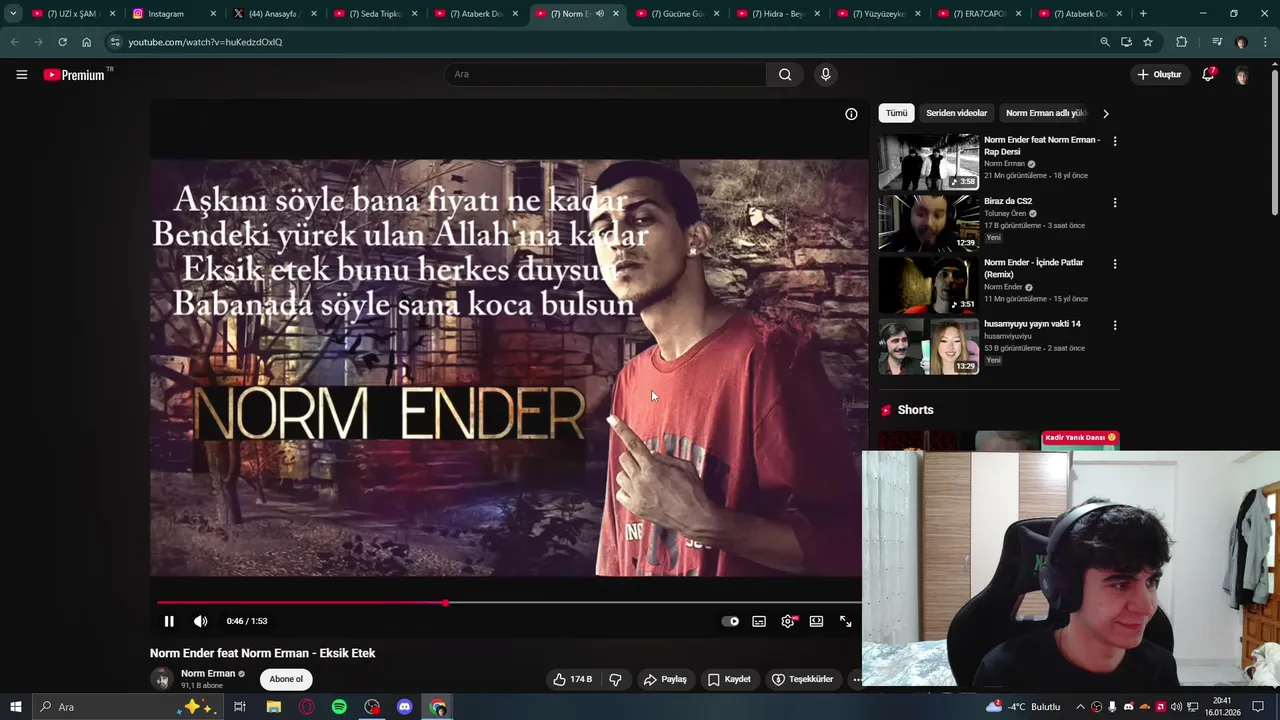1280x720 pixels.
Task: Open Opera GX from the taskbar
Action: pyautogui.click(x=306, y=707)
